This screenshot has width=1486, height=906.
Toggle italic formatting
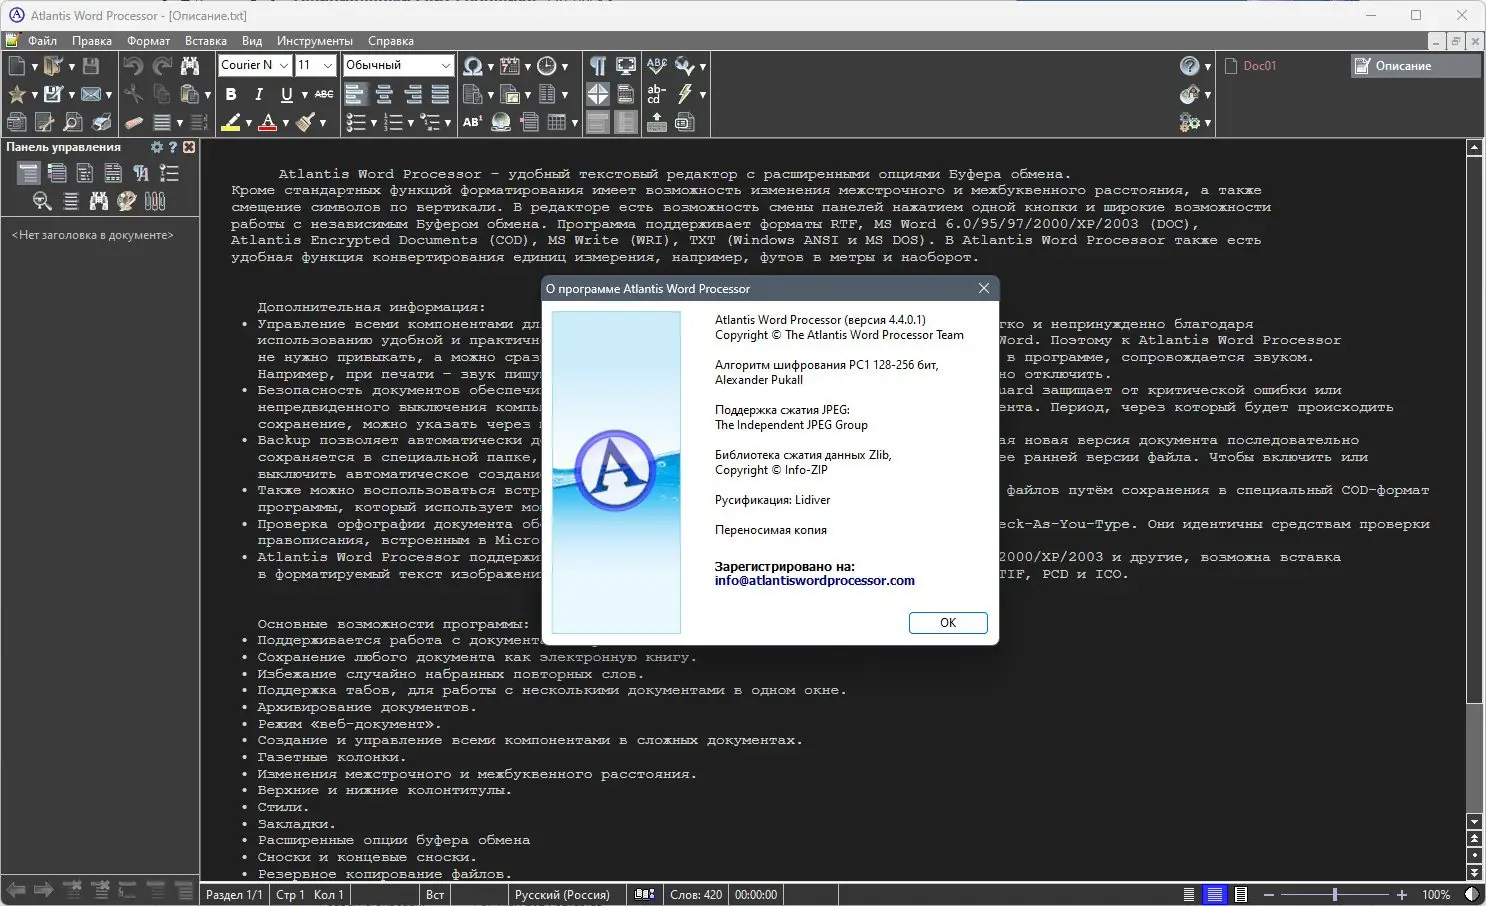(x=259, y=94)
